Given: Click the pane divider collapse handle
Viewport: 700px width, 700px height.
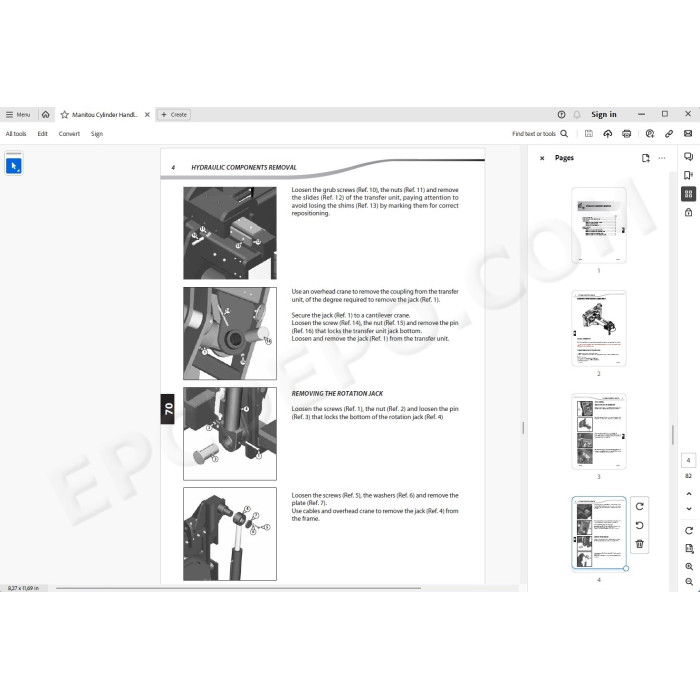Looking at the screenshot, I should click(x=523, y=428).
